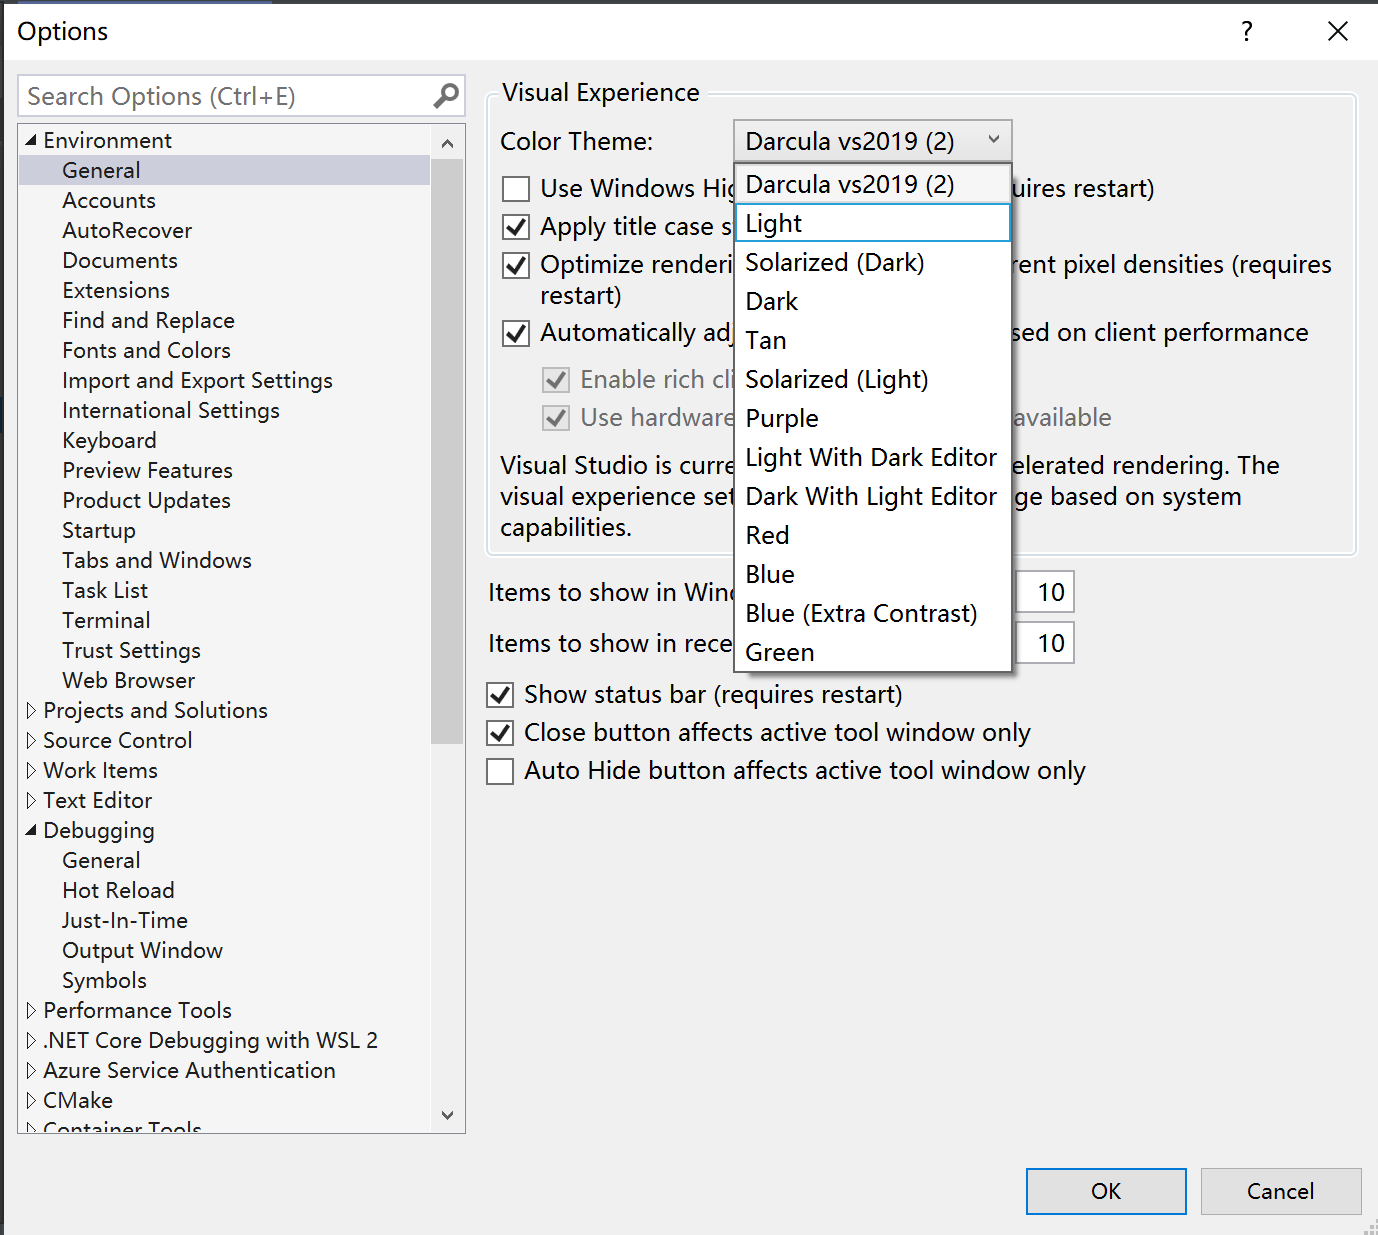Expand CMake node

(31, 1100)
